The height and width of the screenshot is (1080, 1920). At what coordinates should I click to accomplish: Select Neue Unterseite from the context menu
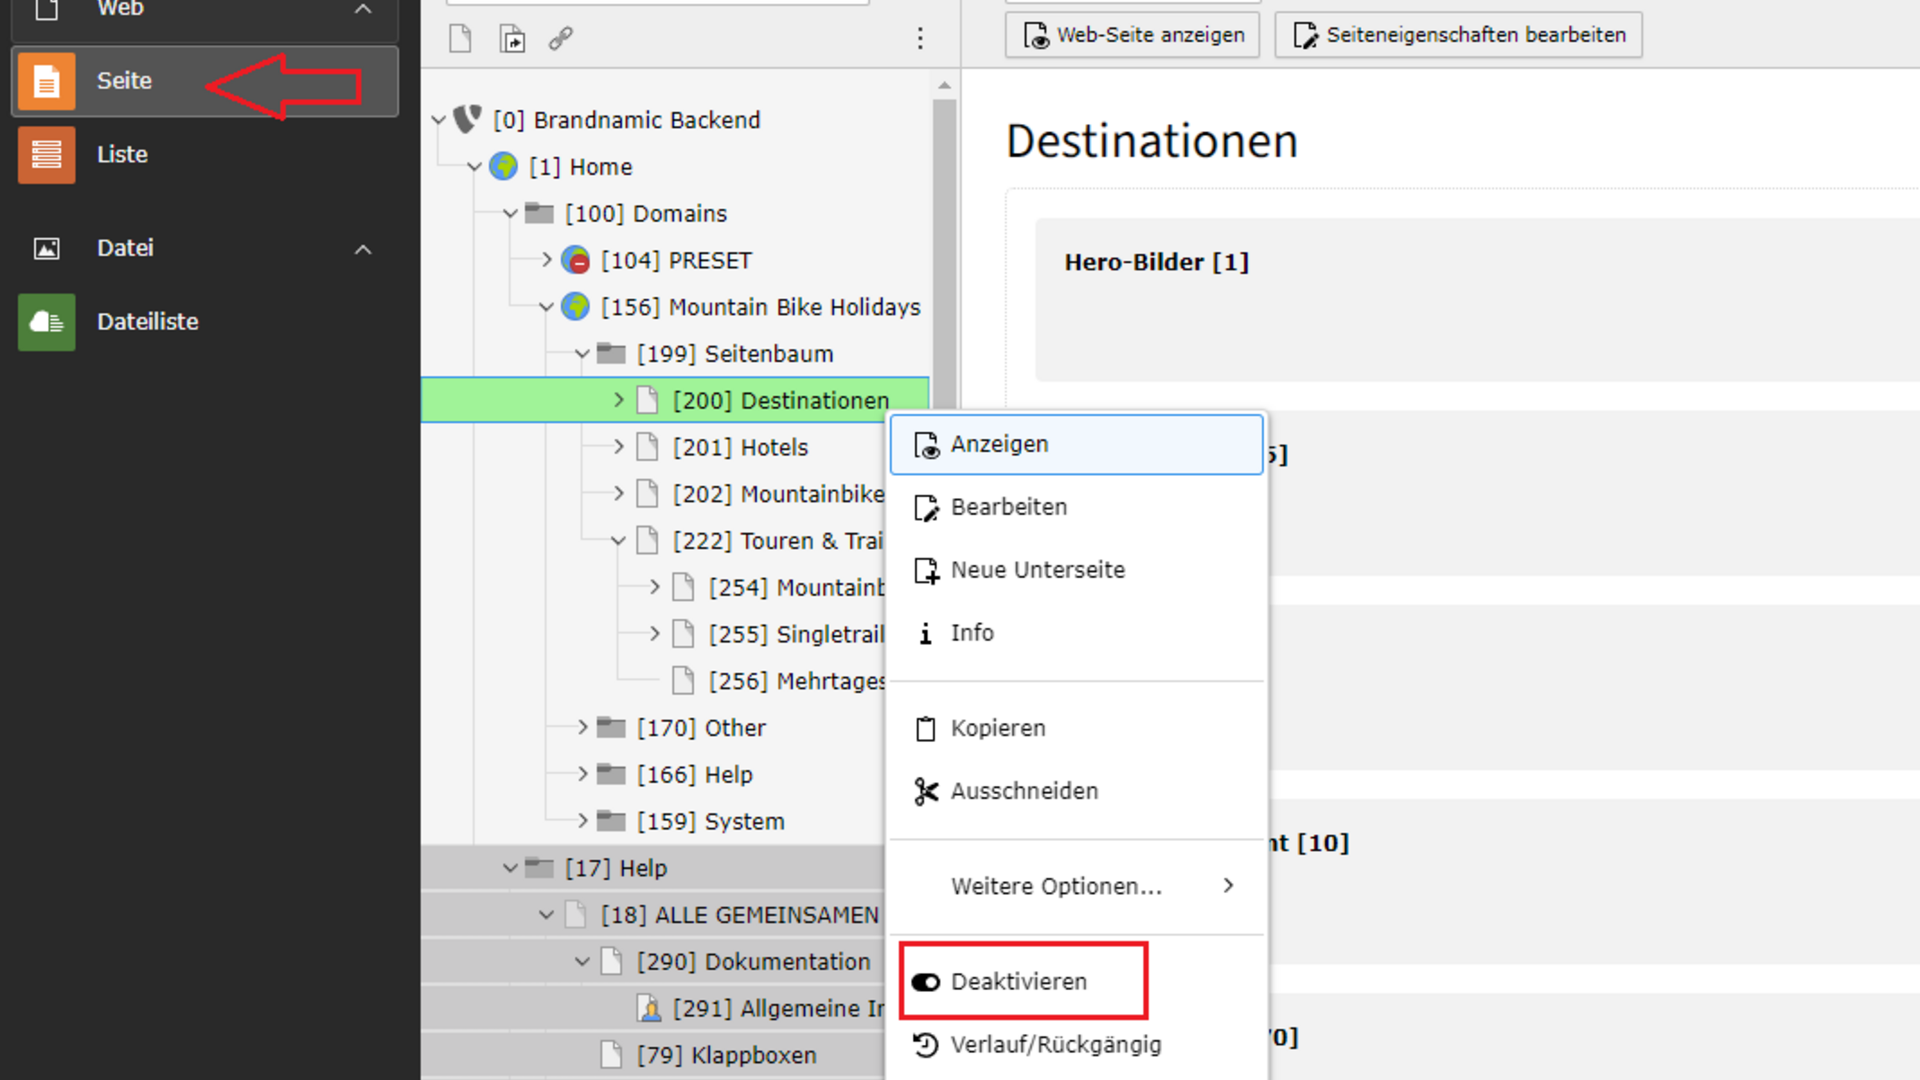pyautogui.click(x=1037, y=570)
